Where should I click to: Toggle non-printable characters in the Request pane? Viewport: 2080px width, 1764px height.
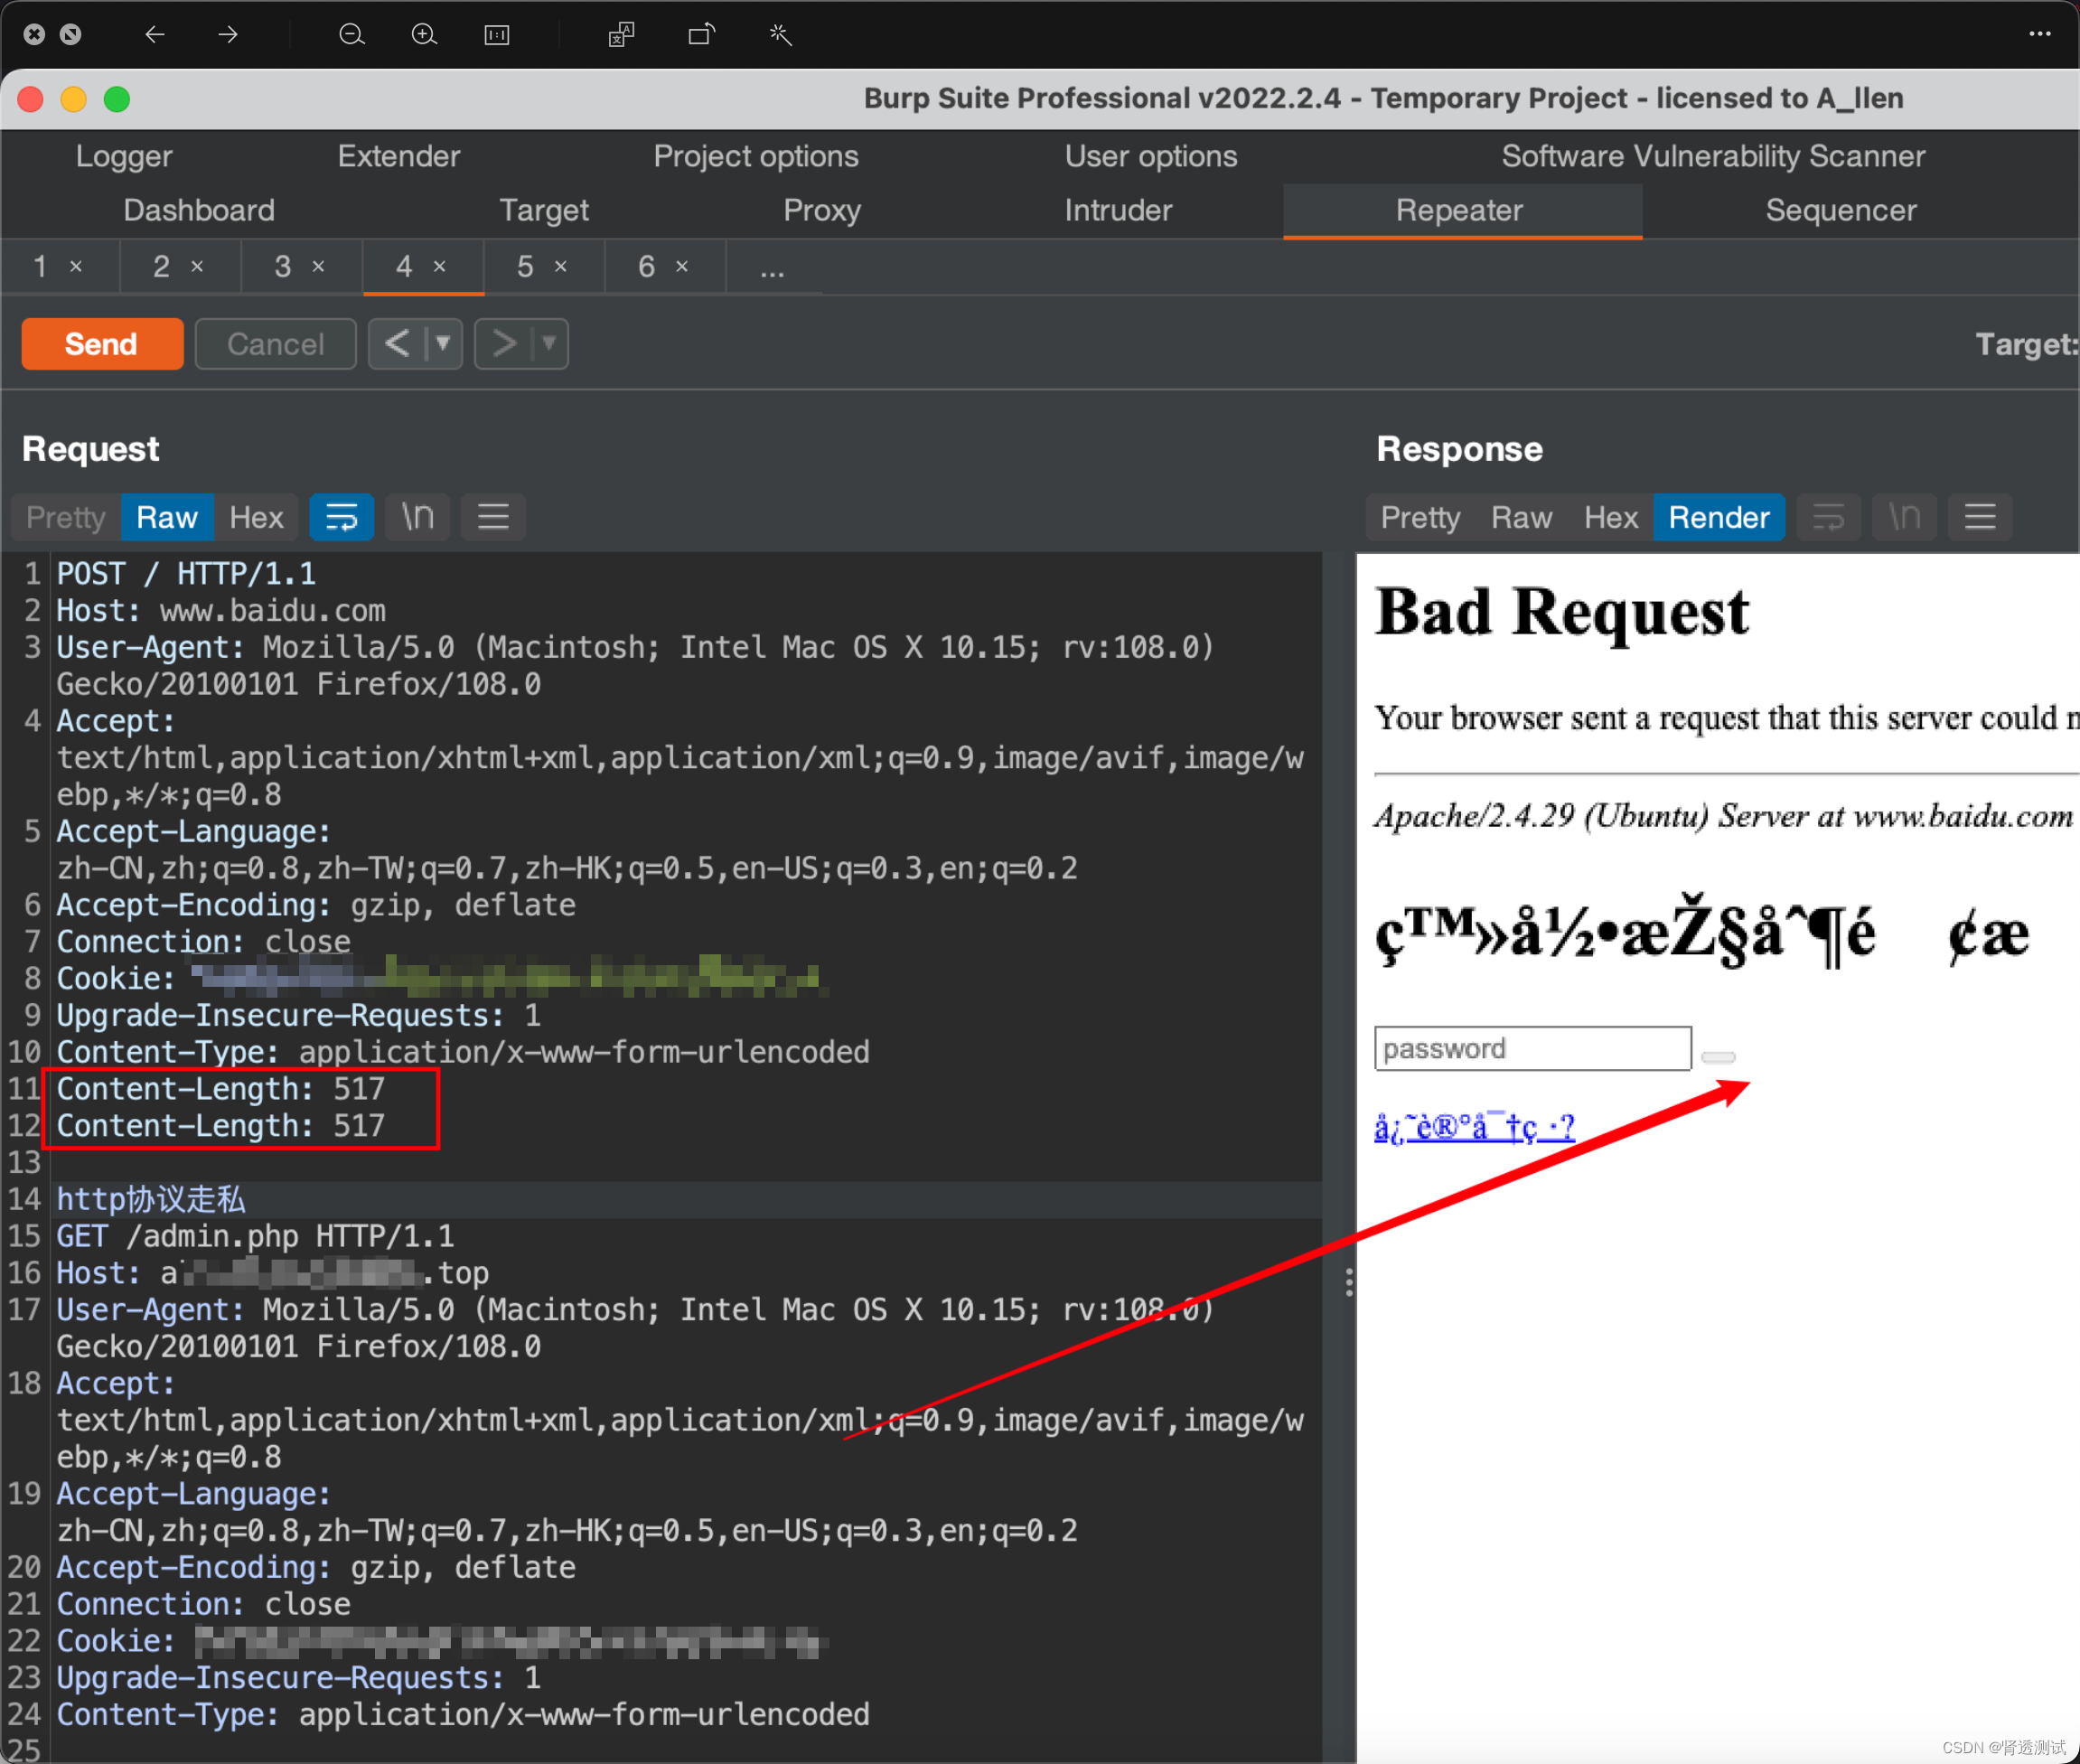click(x=417, y=517)
